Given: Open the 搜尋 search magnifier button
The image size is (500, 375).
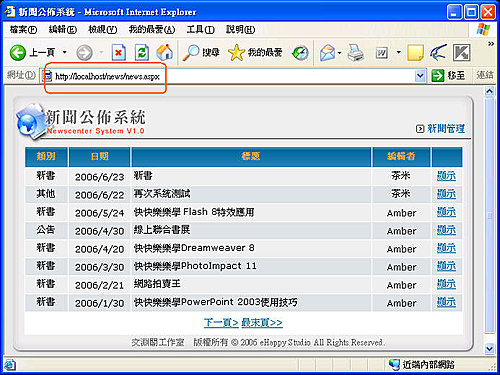Looking at the screenshot, I should click(x=201, y=52).
